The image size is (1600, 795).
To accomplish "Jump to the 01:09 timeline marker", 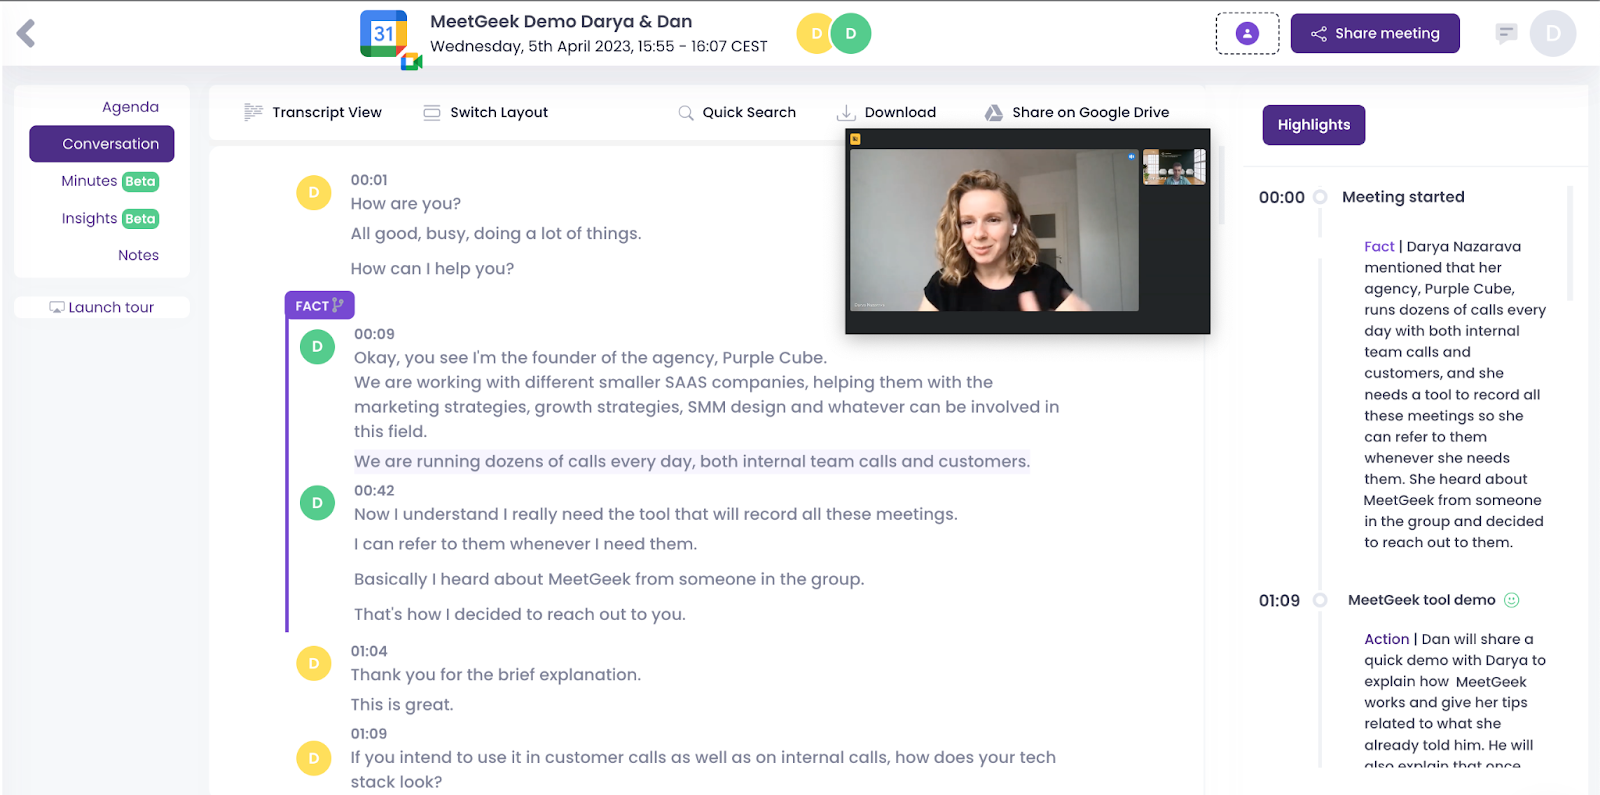I will pos(1280,601).
